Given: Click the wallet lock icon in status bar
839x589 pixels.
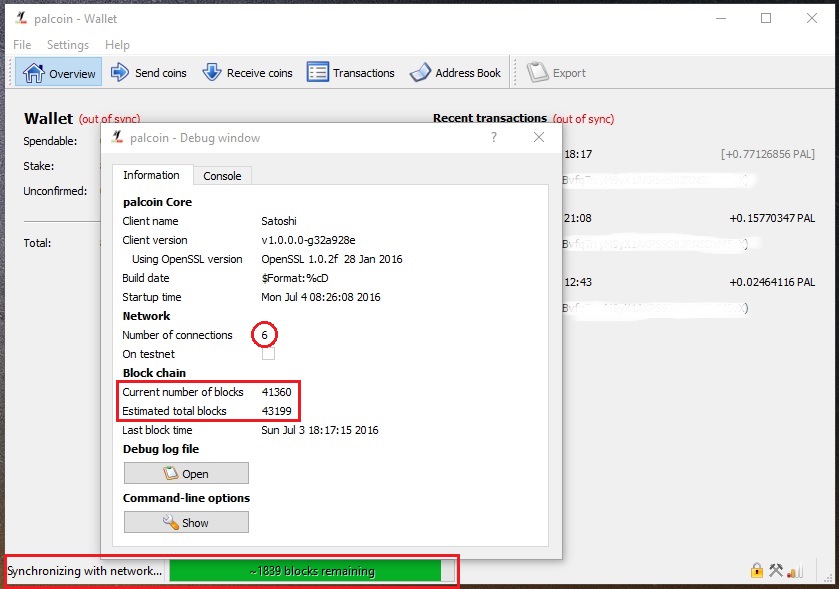Looking at the screenshot, I should point(757,571).
